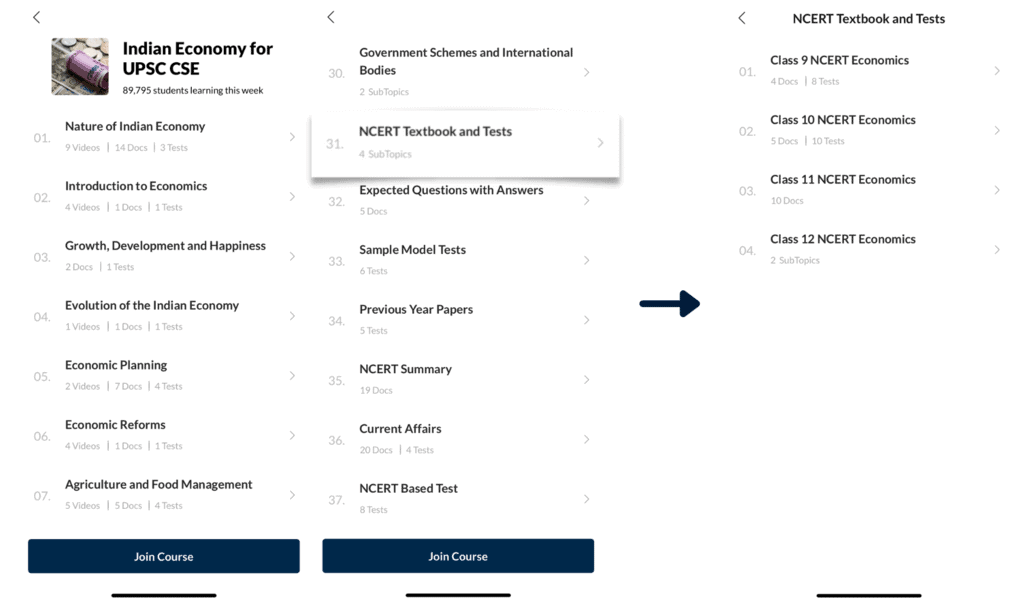Expand Introduction to Economics chevron

[x=292, y=197]
